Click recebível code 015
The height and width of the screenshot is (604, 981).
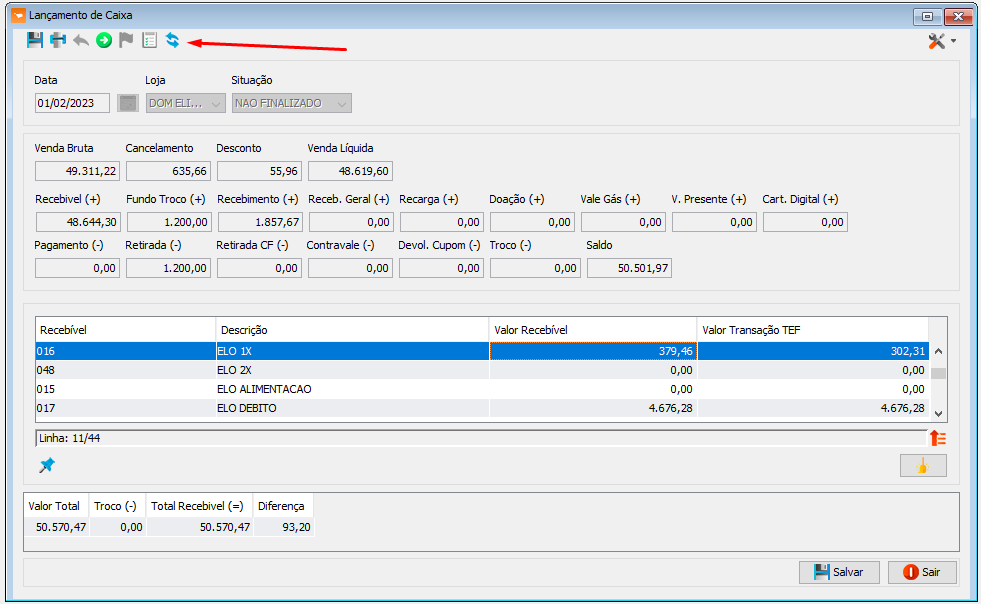point(46,389)
